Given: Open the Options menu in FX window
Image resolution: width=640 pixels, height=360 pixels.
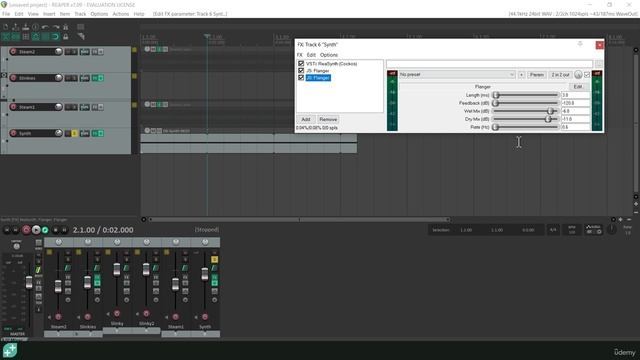Looking at the screenshot, I should 329,55.
